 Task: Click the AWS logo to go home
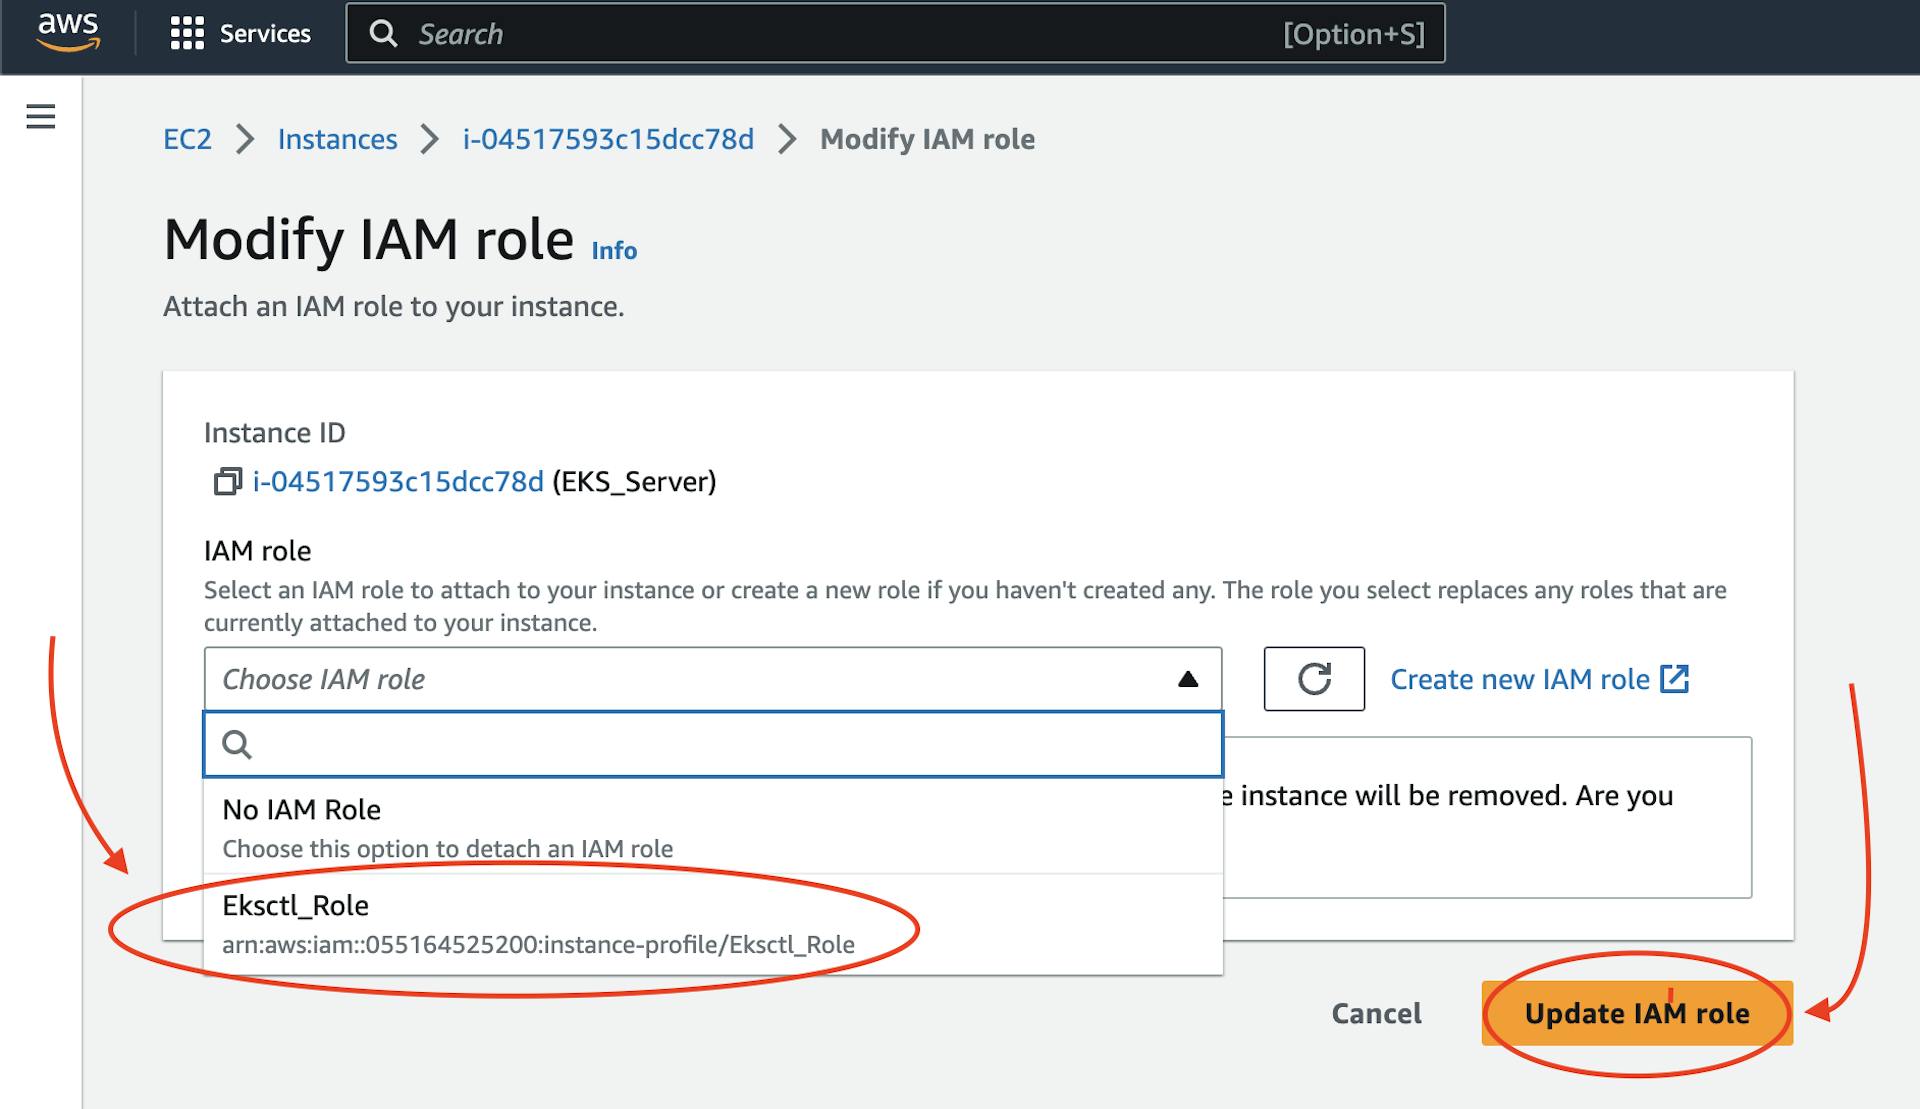click(67, 30)
